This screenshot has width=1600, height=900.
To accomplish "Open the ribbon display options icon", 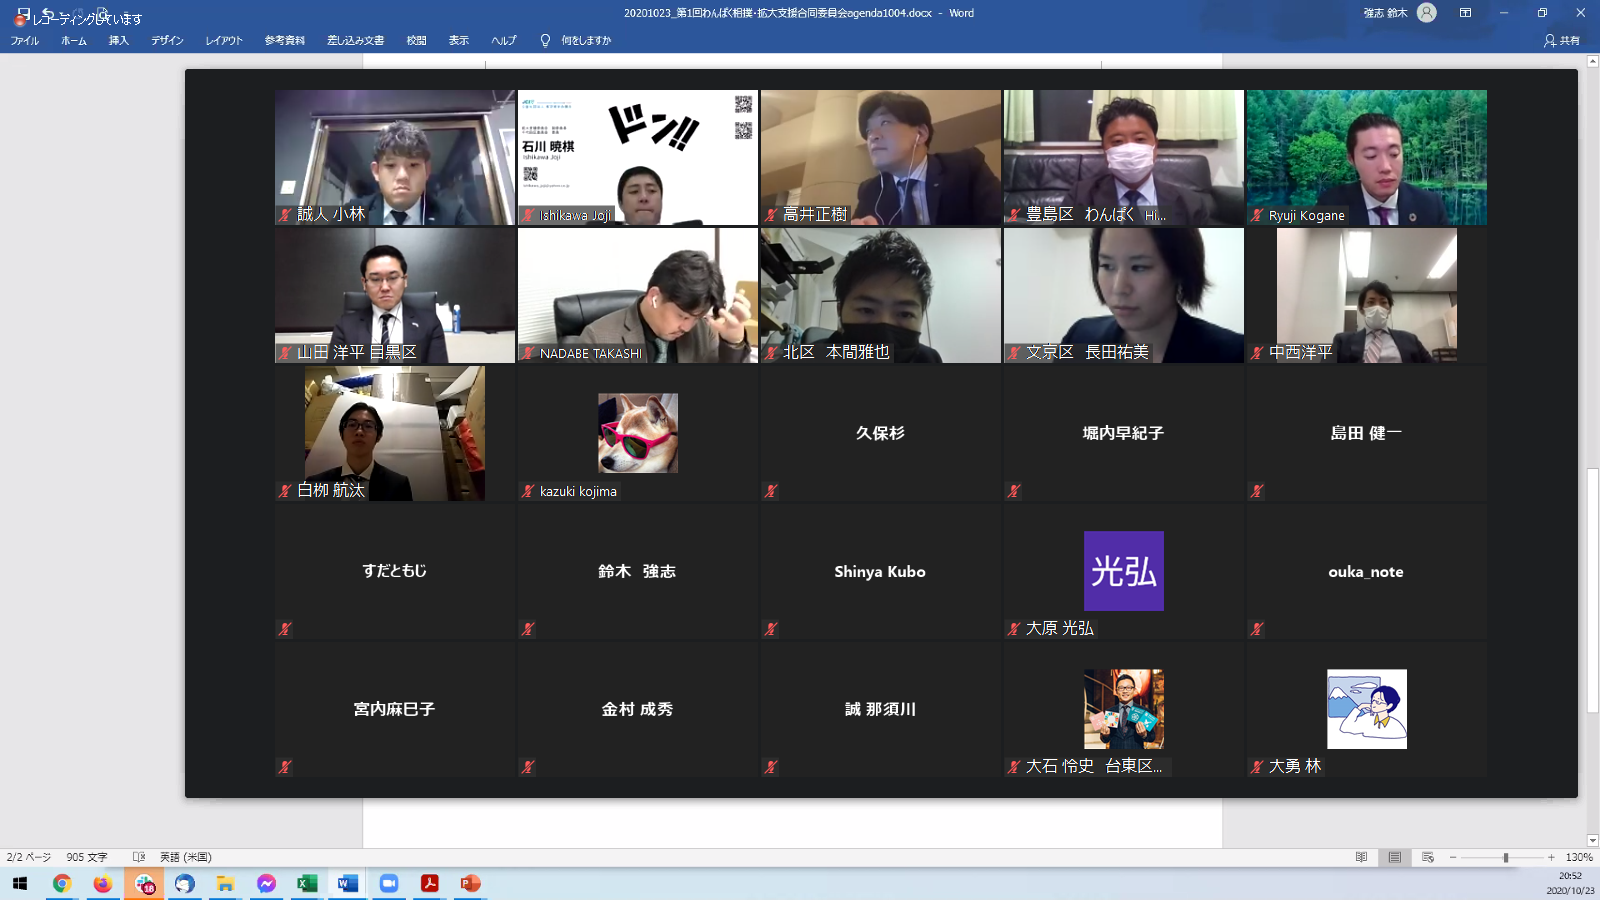I will (x=1465, y=13).
